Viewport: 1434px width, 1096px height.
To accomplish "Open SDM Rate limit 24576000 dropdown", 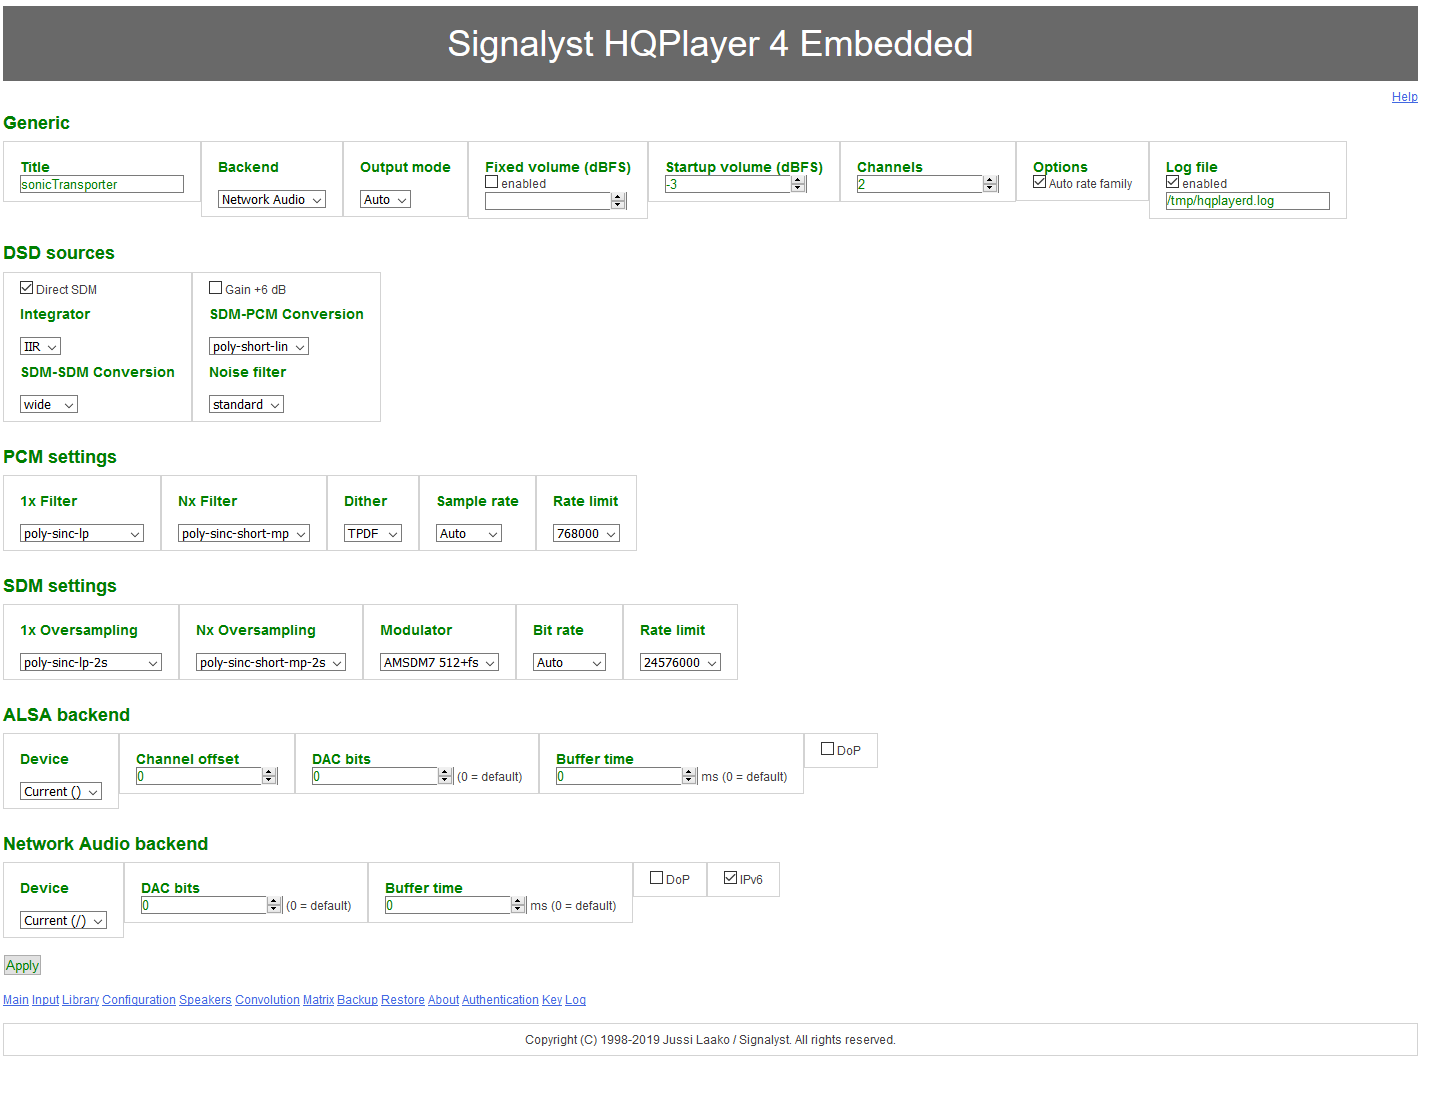I will tap(680, 663).
